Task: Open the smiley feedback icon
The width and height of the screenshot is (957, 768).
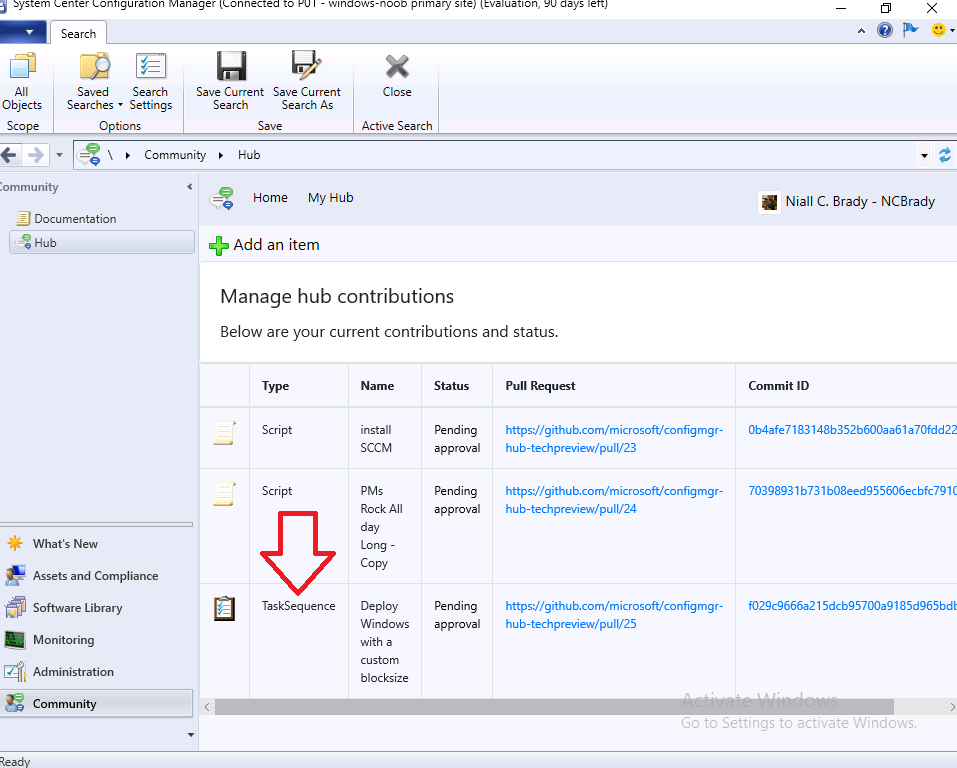Action: pyautogui.click(x=939, y=30)
